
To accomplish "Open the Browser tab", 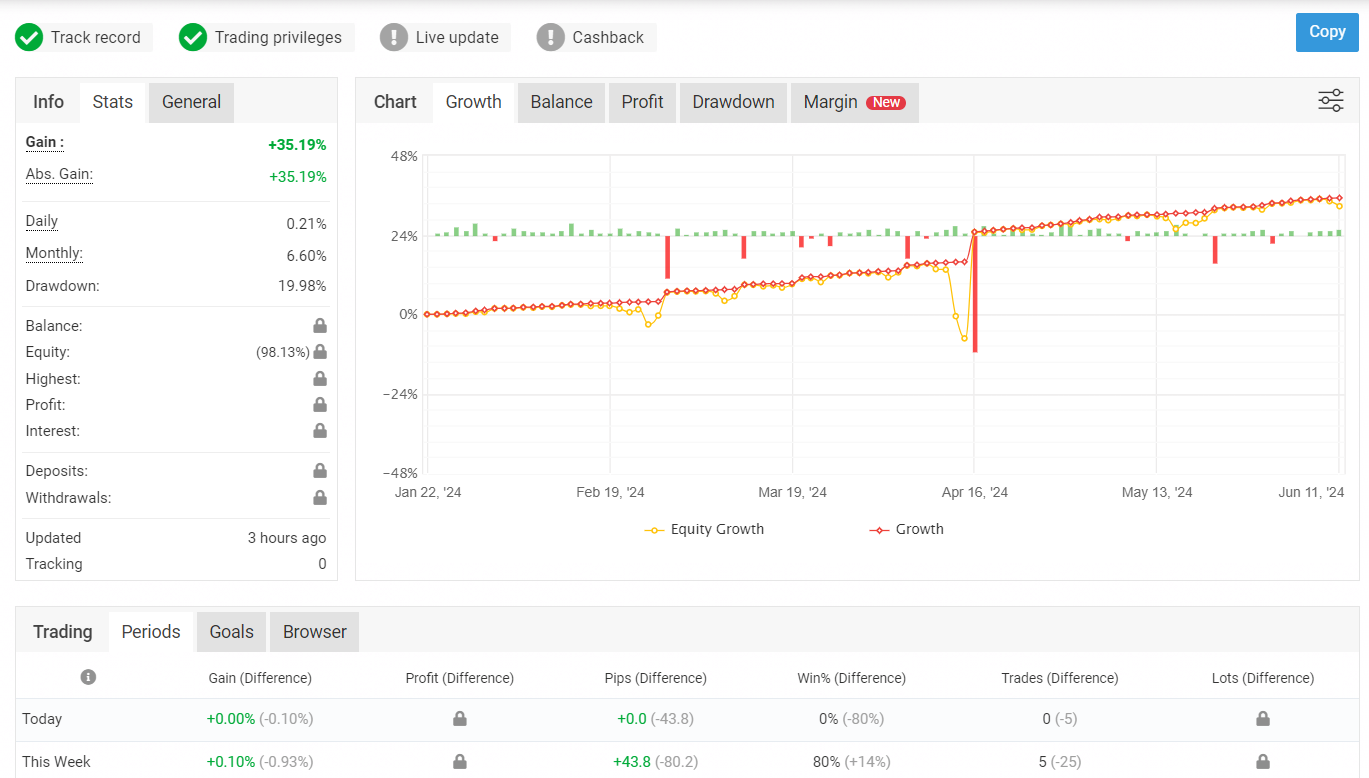I will click(x=315, y=632).
